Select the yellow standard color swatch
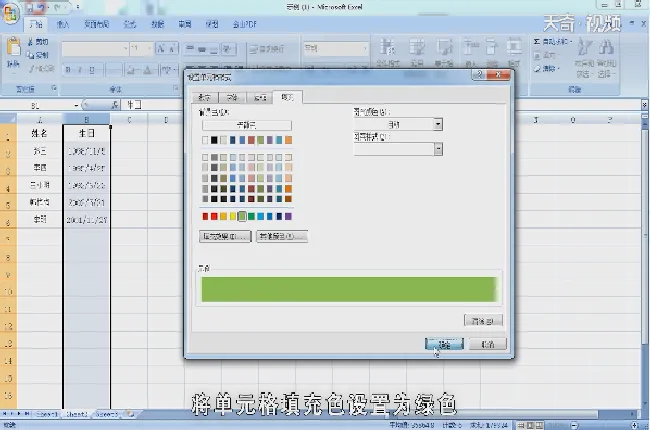 [233, 216]
